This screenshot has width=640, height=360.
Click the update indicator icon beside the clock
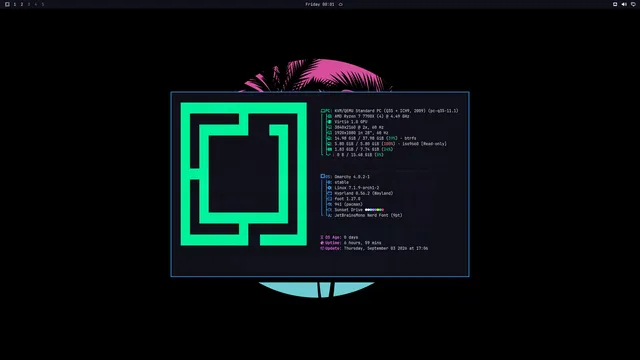tap(340, 4)
